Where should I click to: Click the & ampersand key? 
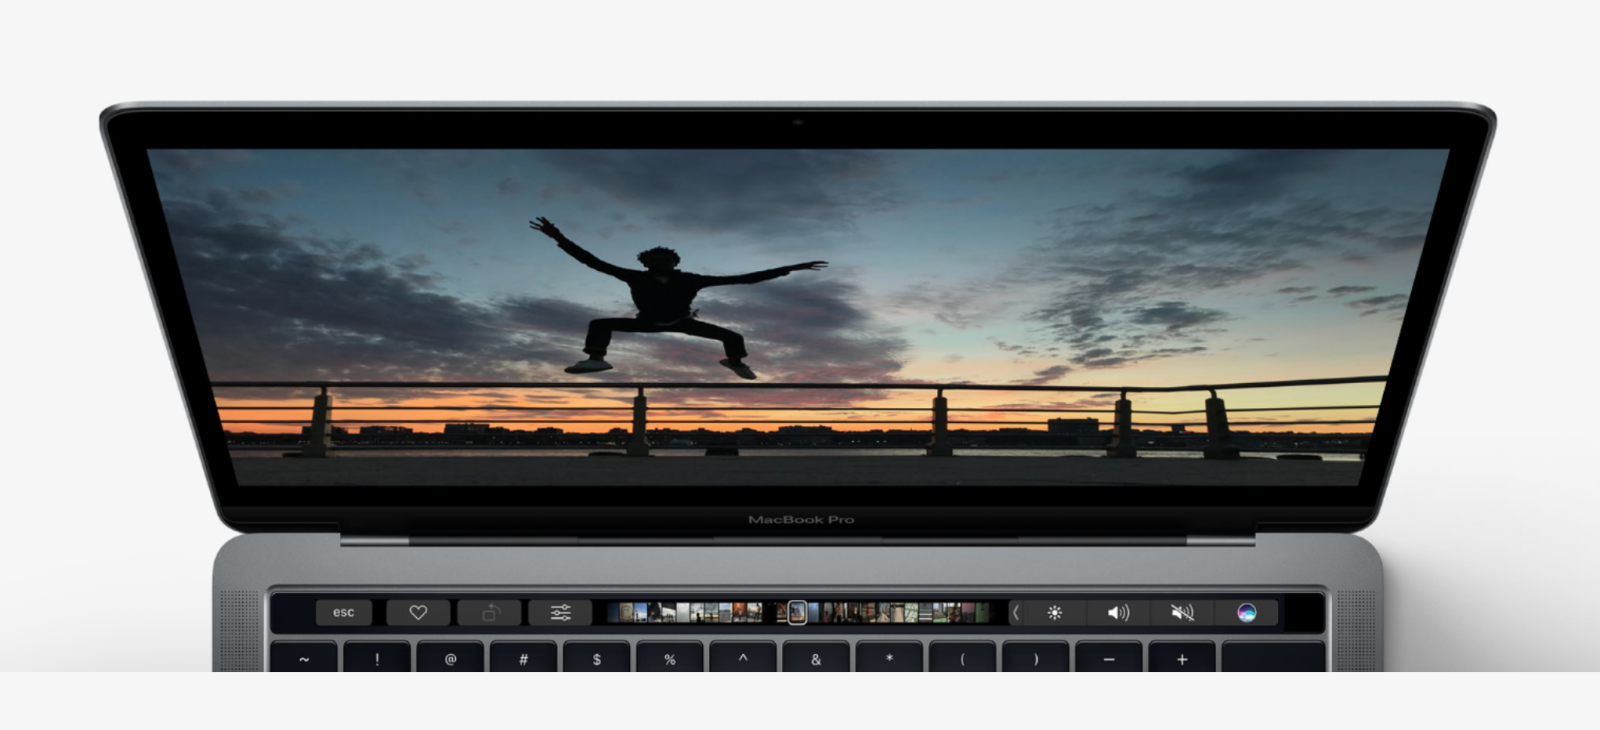pyautogui.click(x=816, y=658)
